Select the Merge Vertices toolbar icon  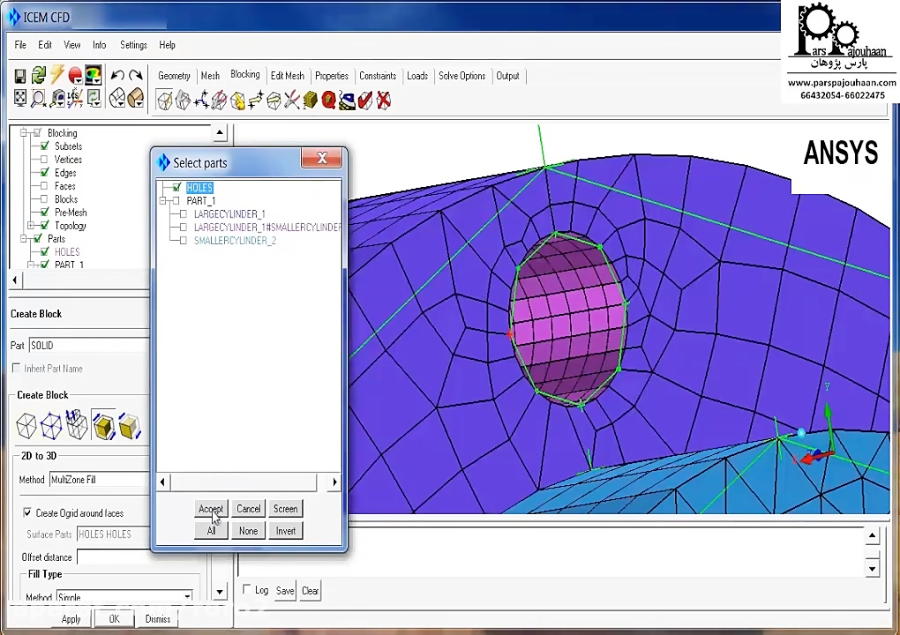[201, 100]
